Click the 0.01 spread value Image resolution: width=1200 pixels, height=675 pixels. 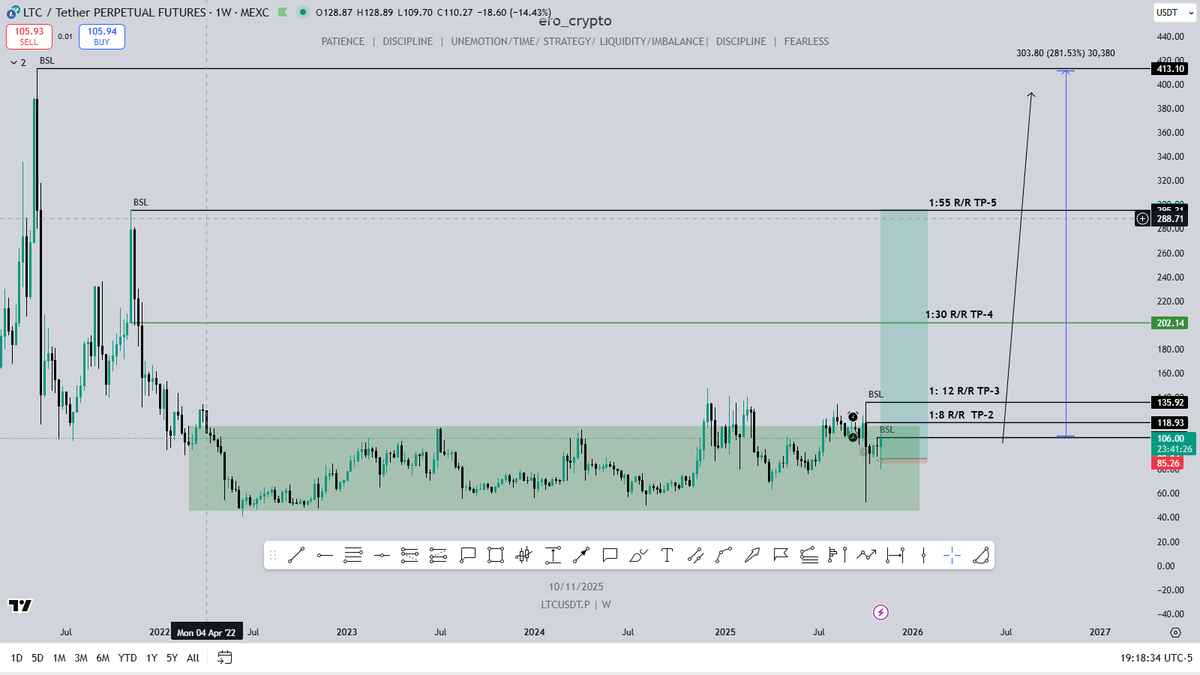(64, 37)
